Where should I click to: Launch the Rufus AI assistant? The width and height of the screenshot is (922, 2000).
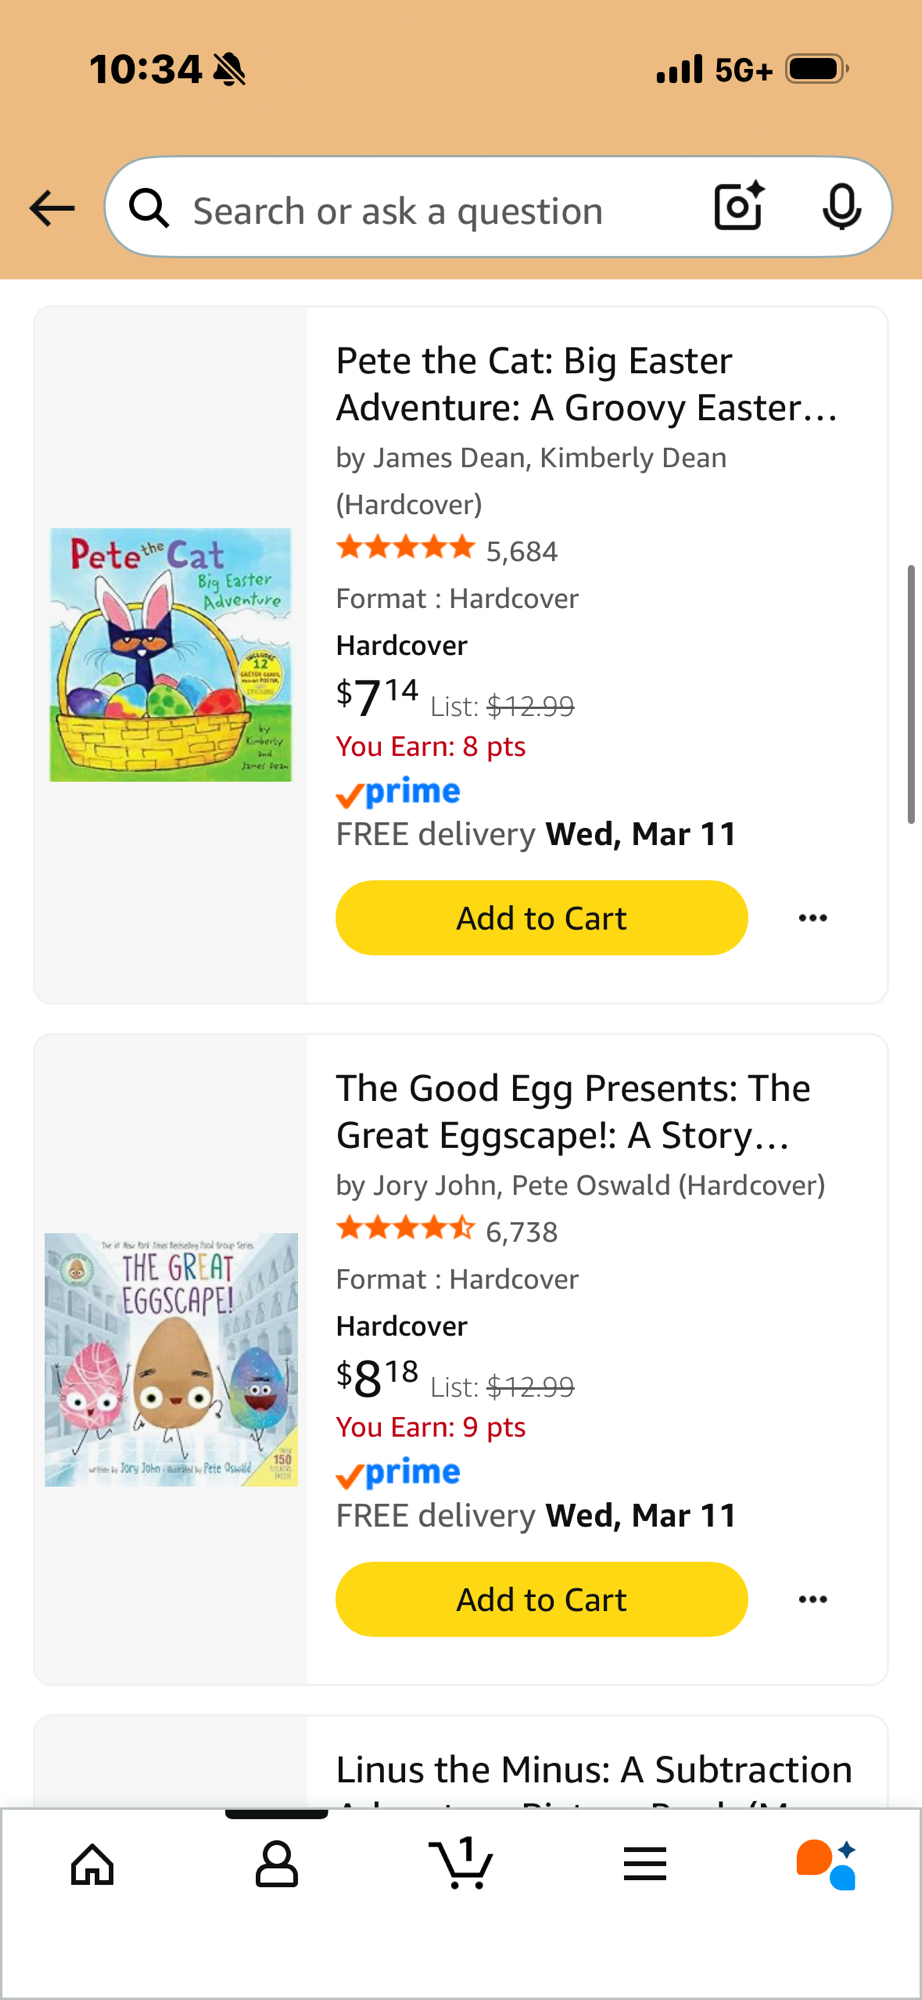coord(826,1864)
